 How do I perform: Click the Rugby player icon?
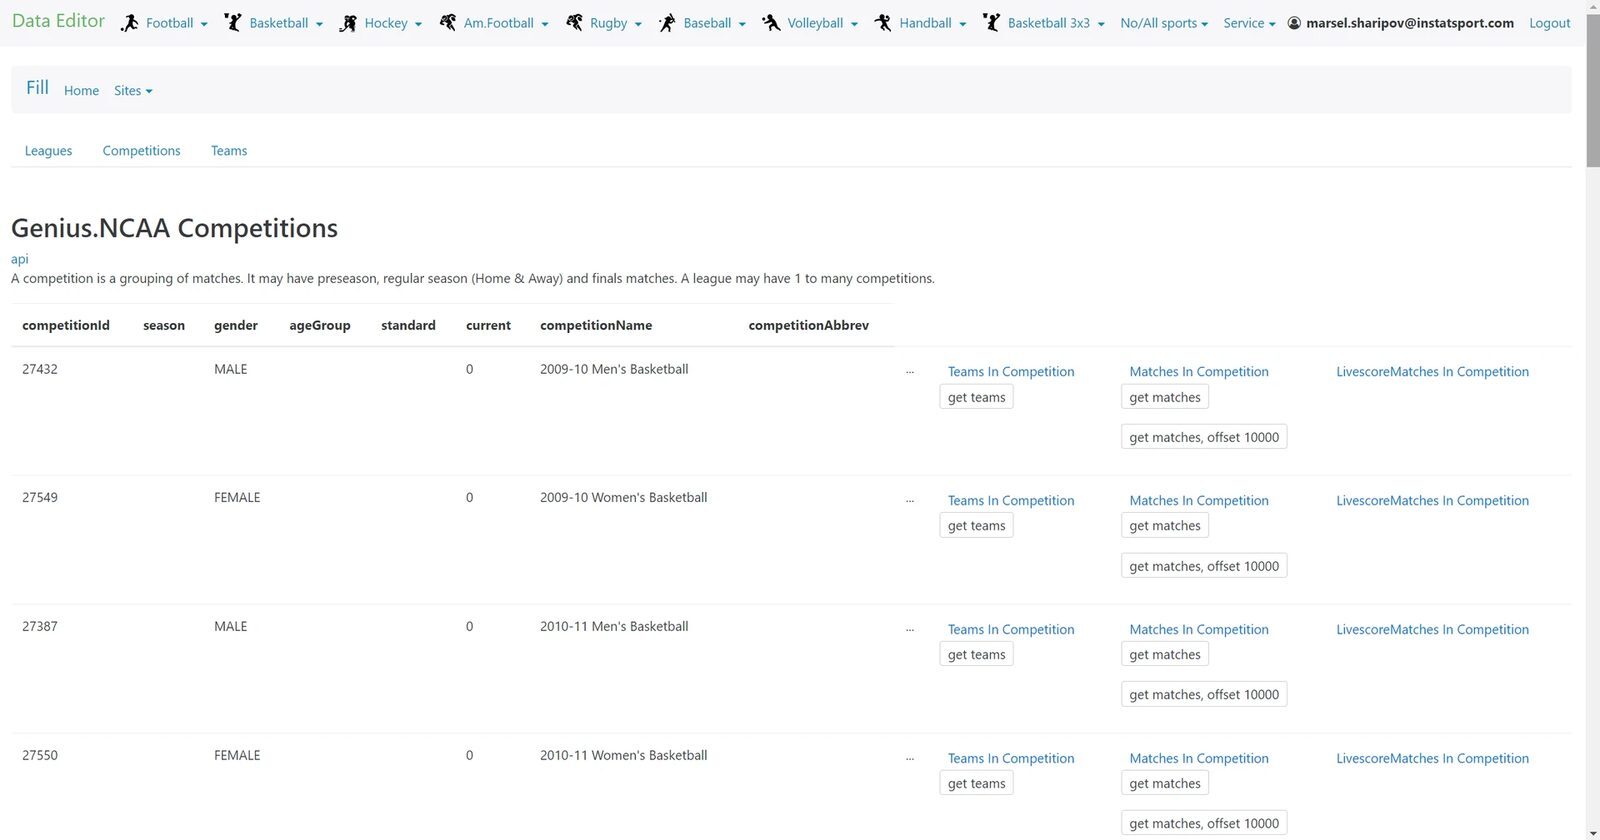click(574, 22)
